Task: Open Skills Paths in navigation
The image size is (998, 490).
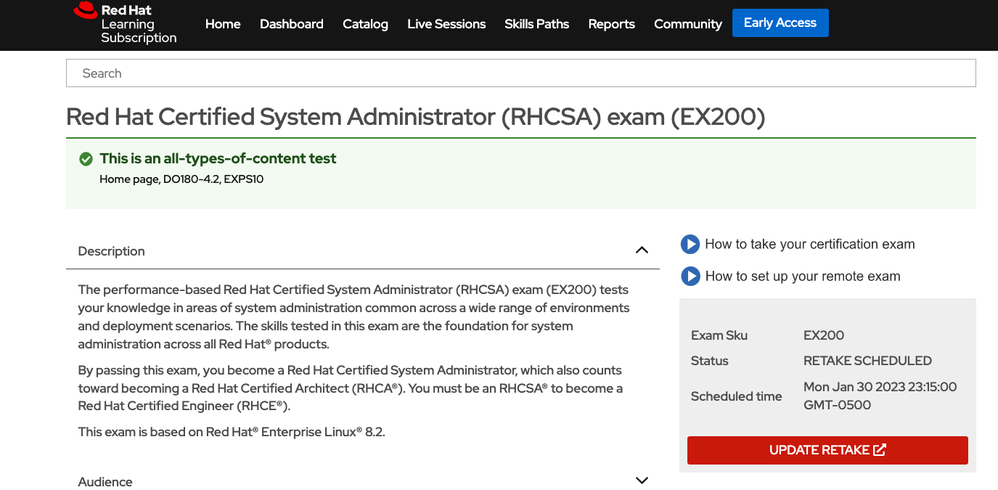Action: [x=536, y=24]
